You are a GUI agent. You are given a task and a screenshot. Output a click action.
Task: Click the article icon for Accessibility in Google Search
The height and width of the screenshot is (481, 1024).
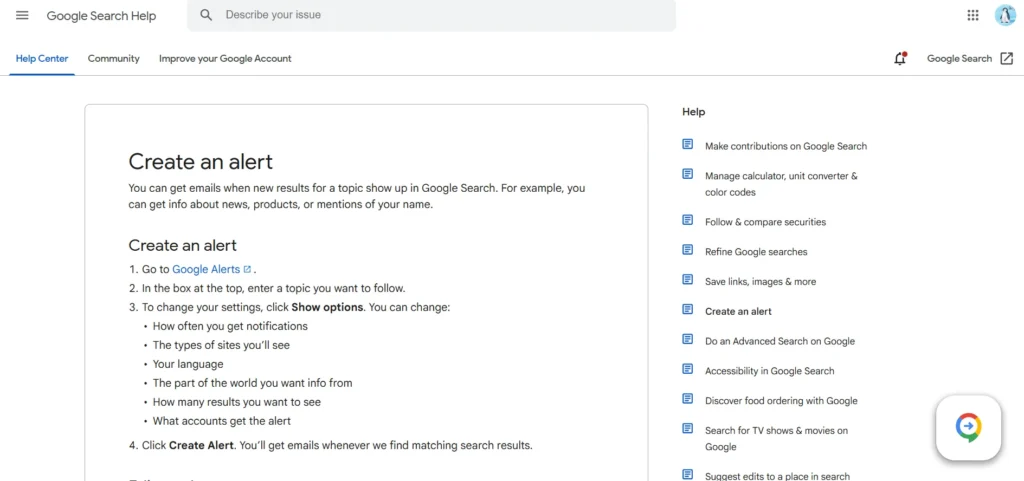[x=688, y=369]
